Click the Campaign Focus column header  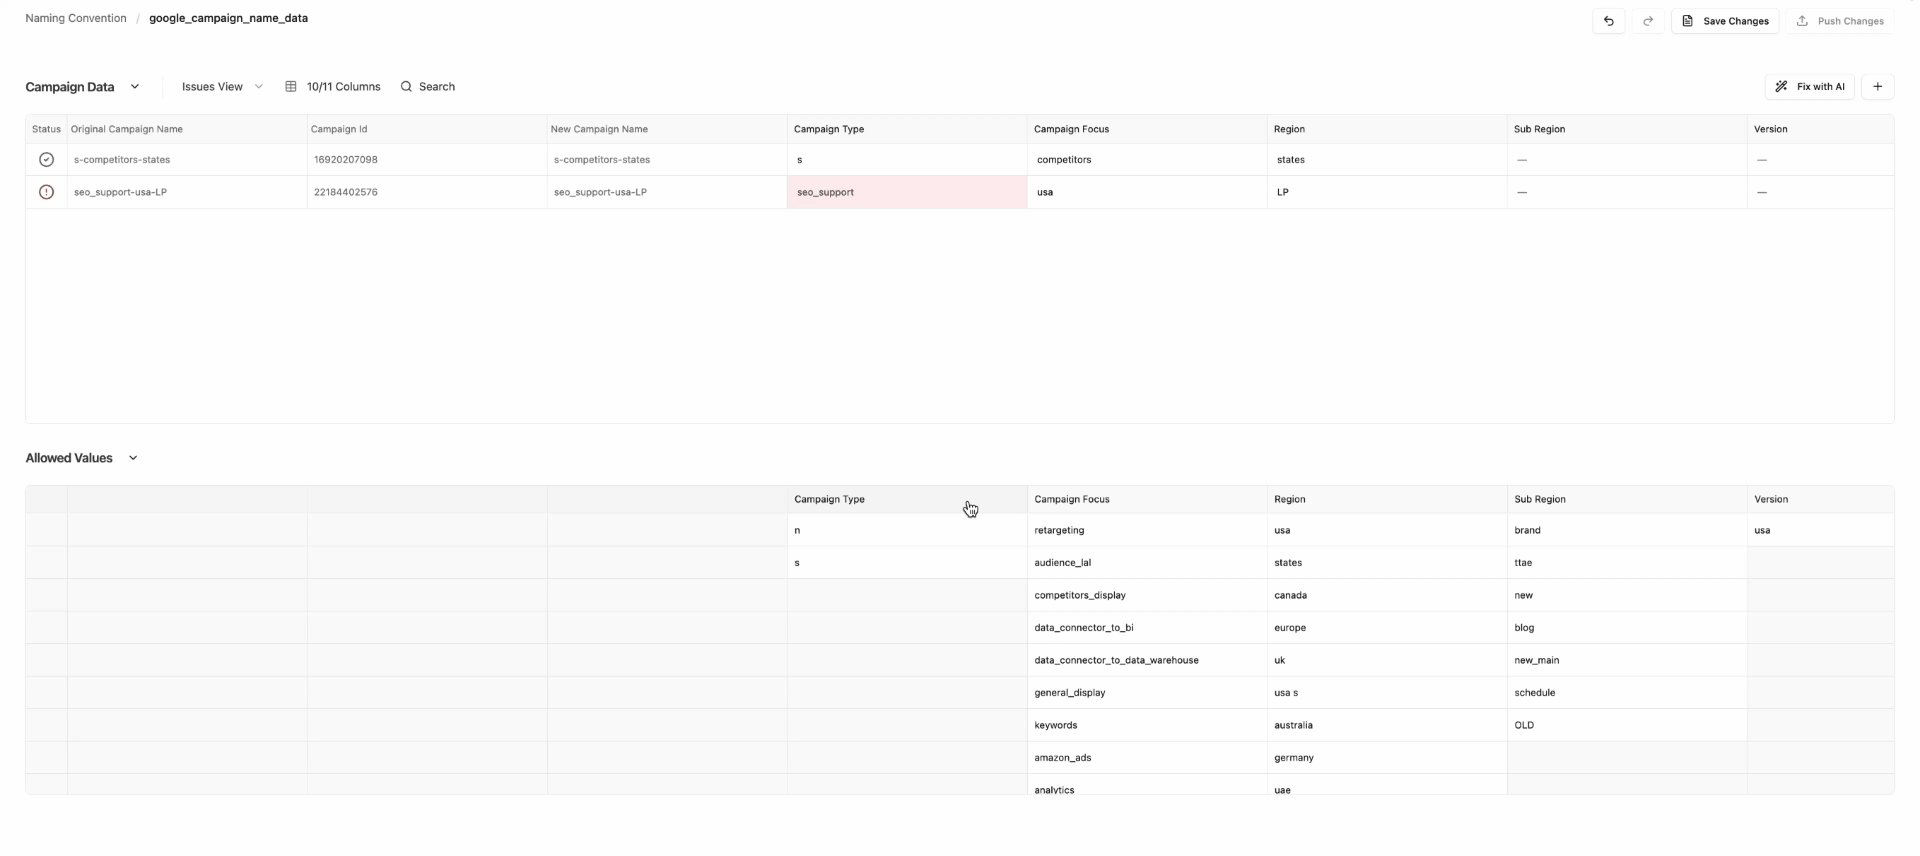[x=1071, y=129]
